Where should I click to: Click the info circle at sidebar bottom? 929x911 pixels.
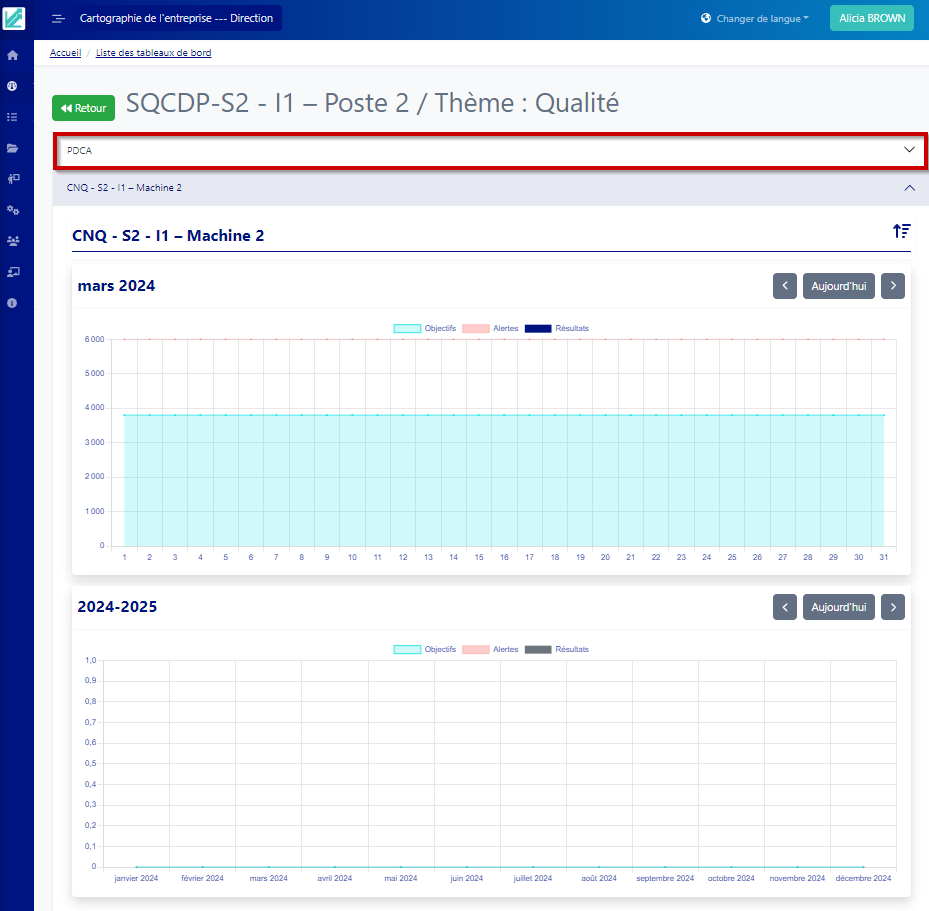point(13,302)
